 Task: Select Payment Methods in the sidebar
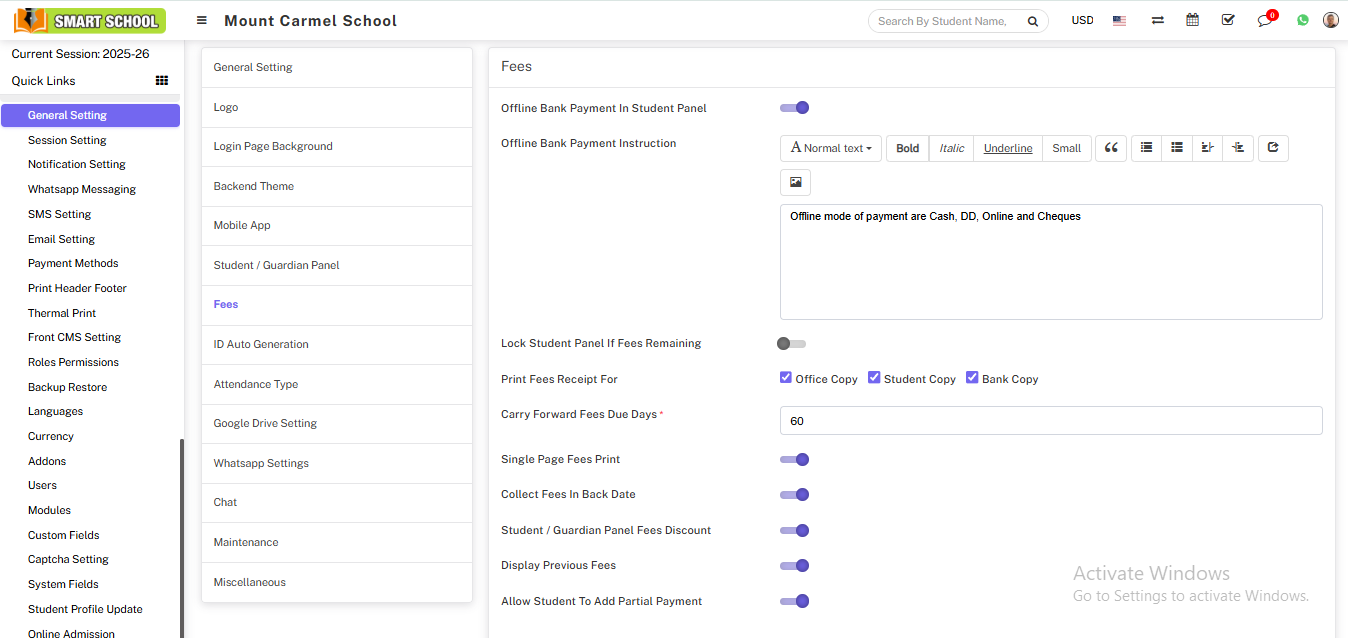click(x=73, y=263)
